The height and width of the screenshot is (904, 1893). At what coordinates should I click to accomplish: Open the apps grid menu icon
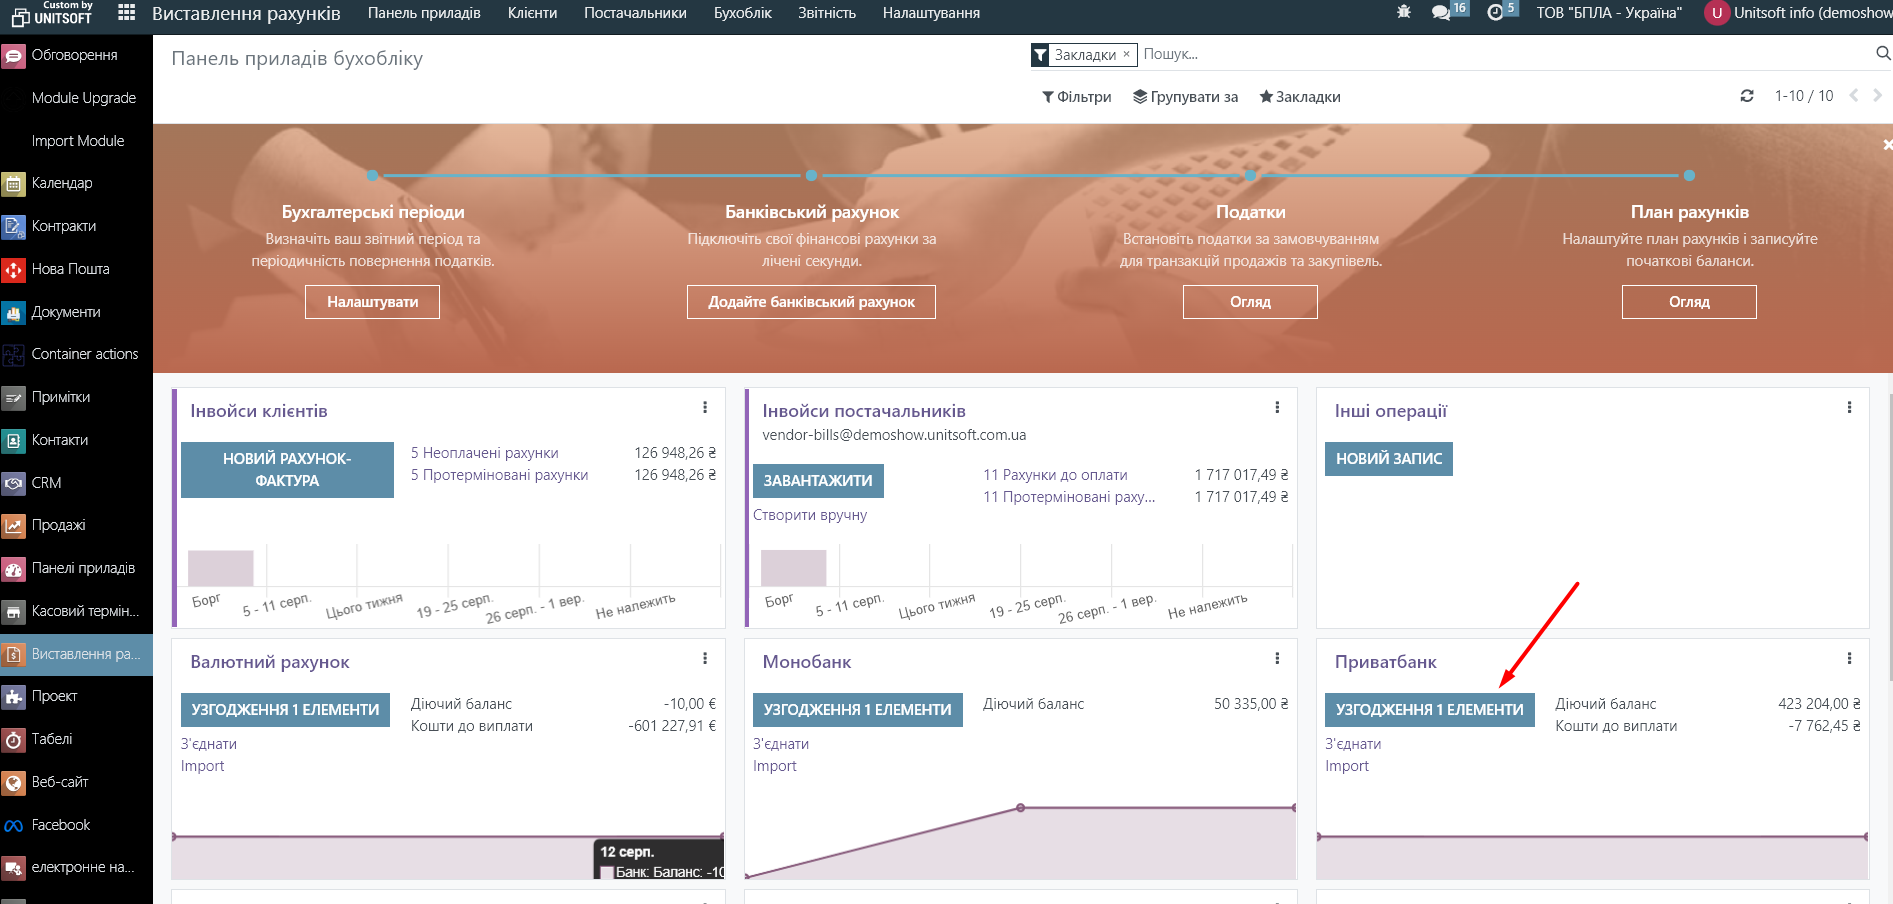point(126,13)
